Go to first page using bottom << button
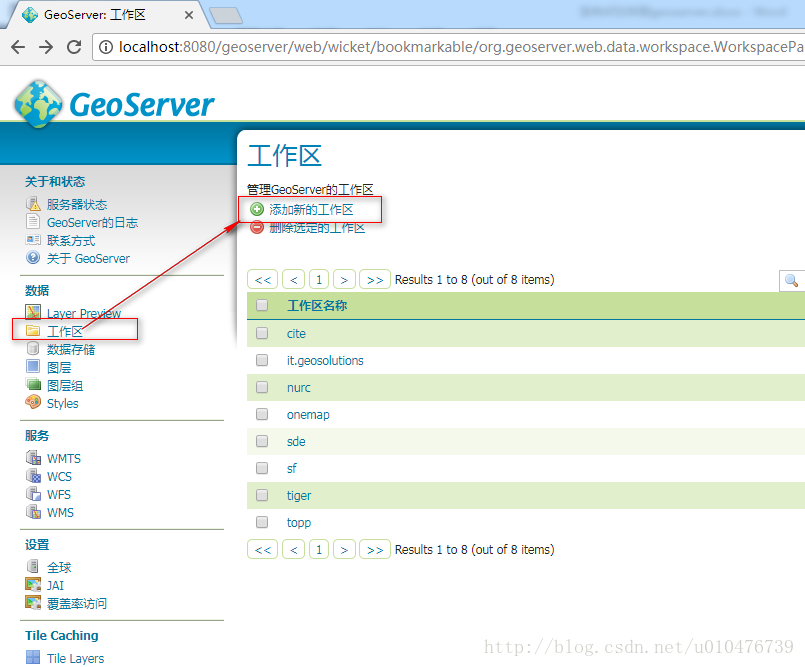The height and width of the screenshot is (667, 805). pyautogui.click(x=262, y=549)
